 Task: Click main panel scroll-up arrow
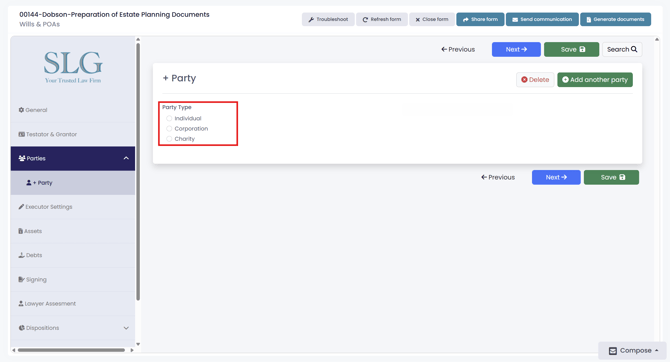(657, 40)
